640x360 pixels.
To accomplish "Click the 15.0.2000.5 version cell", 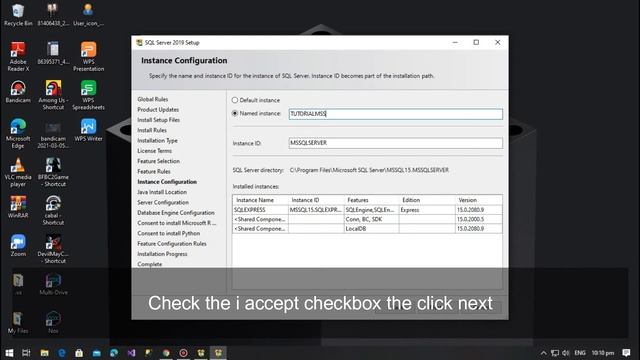I will 478,219.
